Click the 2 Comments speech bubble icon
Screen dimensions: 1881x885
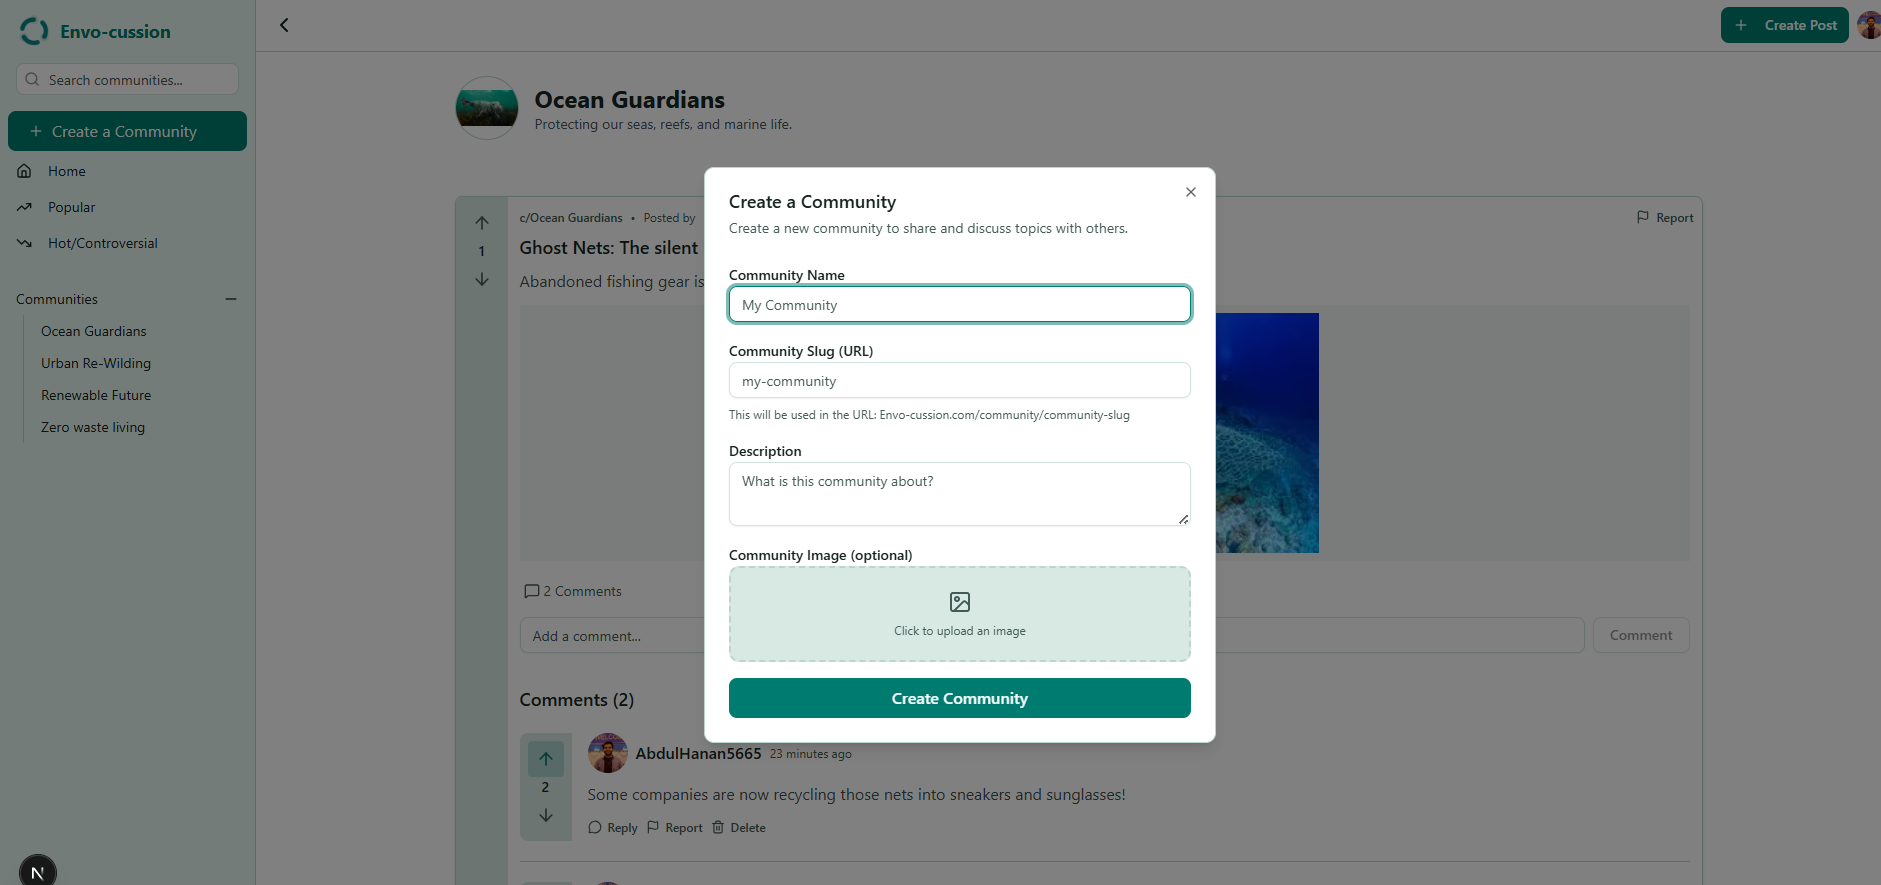pyautogui.click(x=531, y=591)
